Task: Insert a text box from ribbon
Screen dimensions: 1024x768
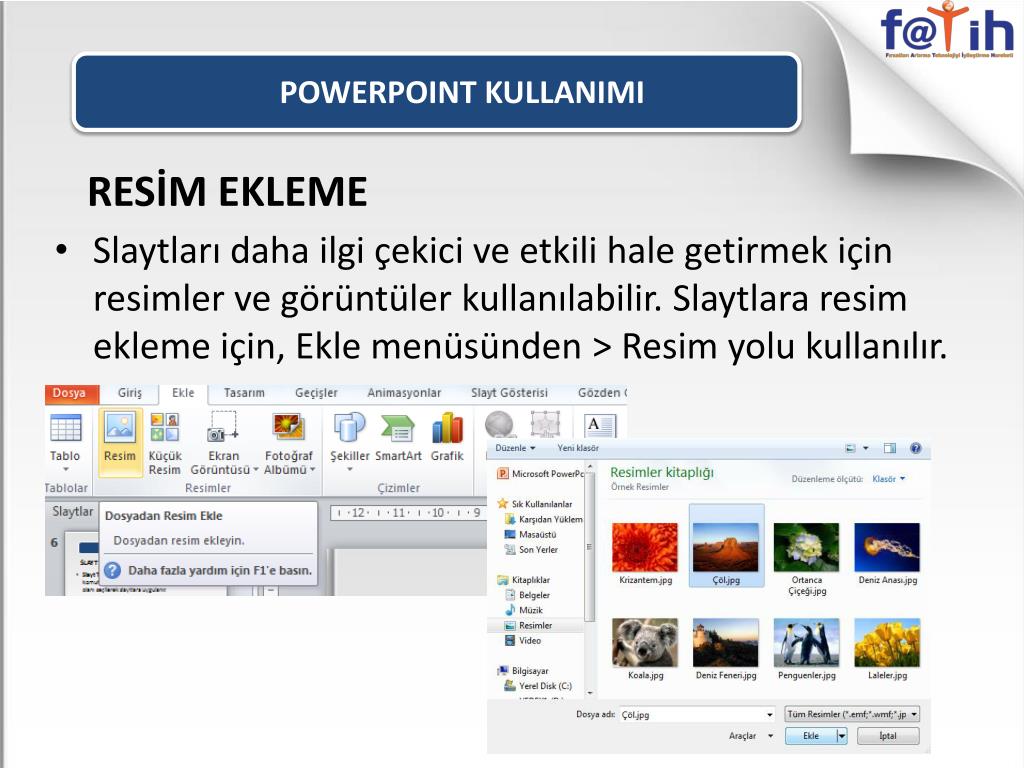Action: pyautogui.click(x=600, y=426)
